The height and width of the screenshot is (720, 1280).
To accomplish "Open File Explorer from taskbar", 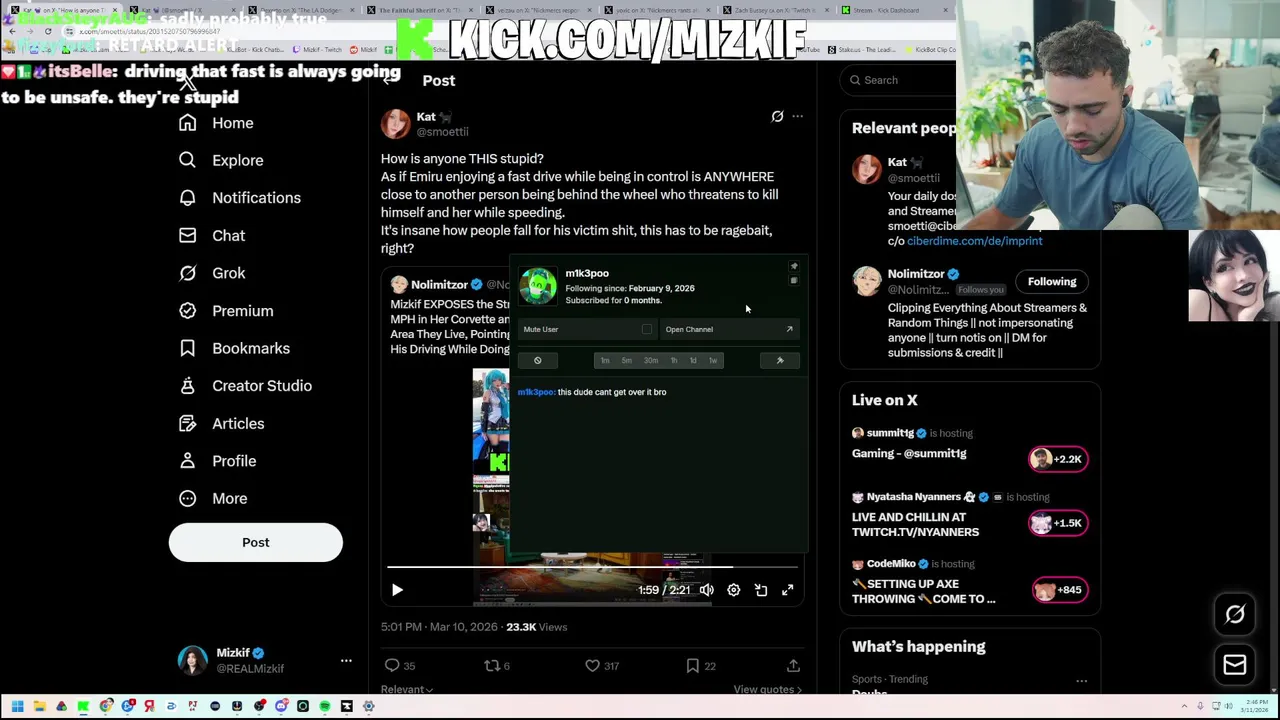I will click(40, 707).
